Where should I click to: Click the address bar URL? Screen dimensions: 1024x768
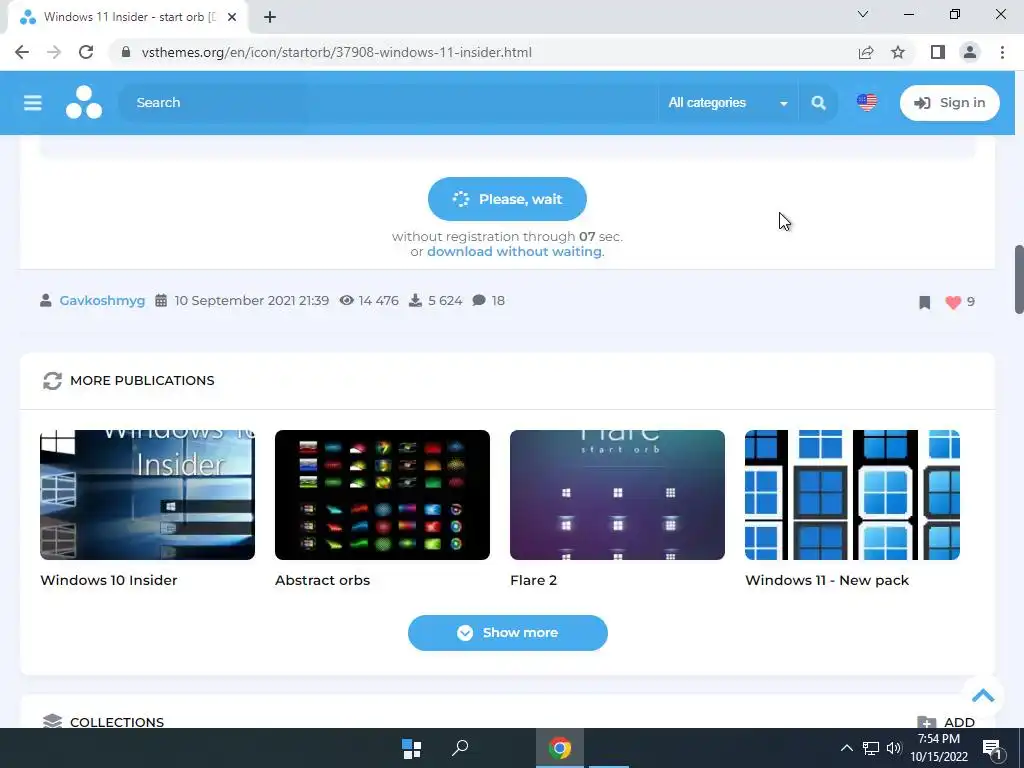(x=336, y=52)
